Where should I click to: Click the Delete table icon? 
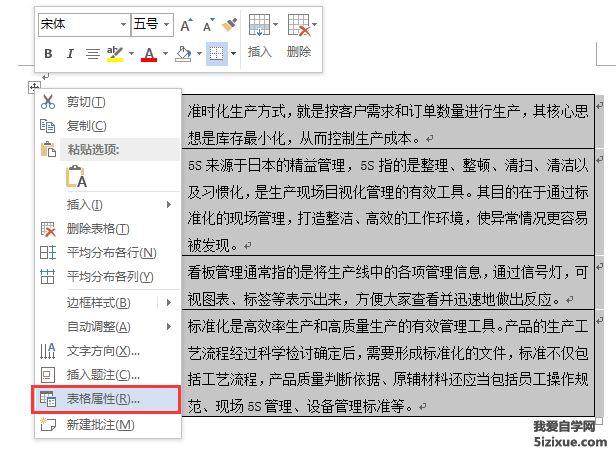299,25
